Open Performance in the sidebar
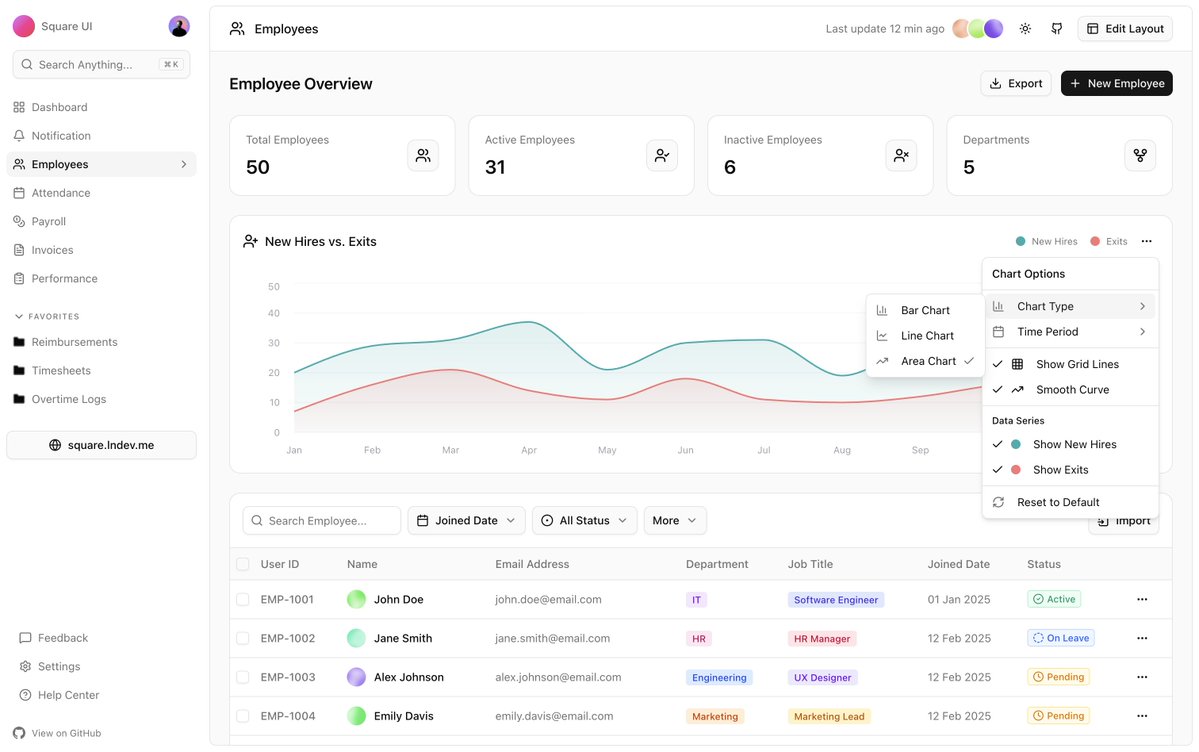The width and height of the screenshot is (1199, 752). pos(101,278)
